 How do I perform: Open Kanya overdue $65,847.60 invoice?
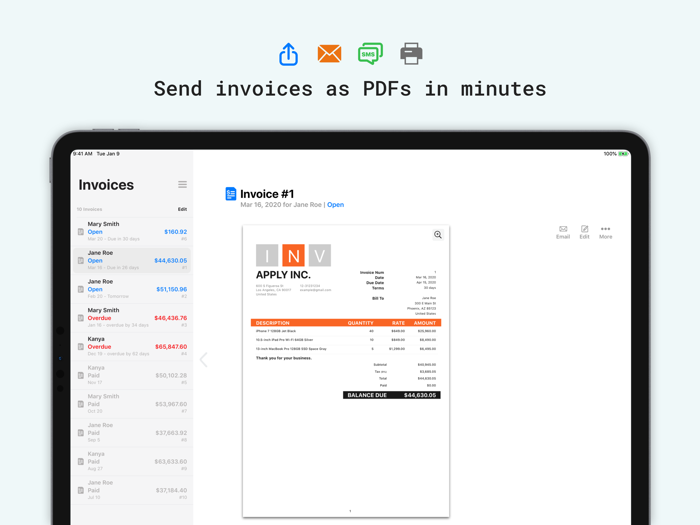(x=132, y=346)
